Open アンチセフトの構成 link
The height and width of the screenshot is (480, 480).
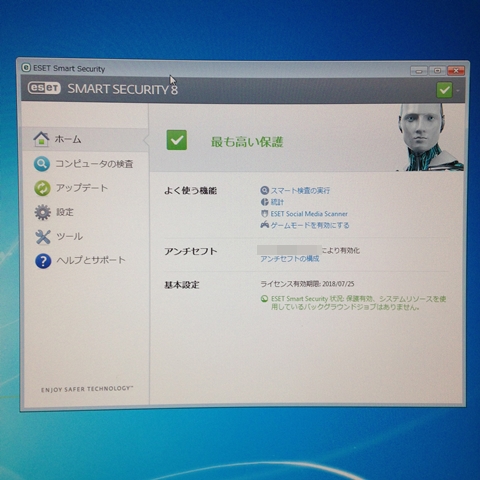coord(290,259)
